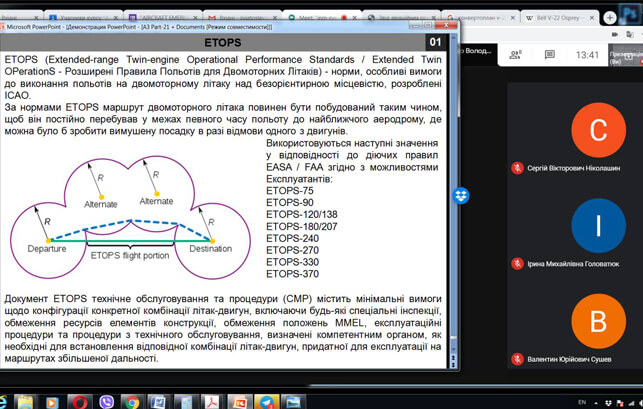Open Google Chrome from the taskbar
The image size is (643, 409).
pos(131,400)
